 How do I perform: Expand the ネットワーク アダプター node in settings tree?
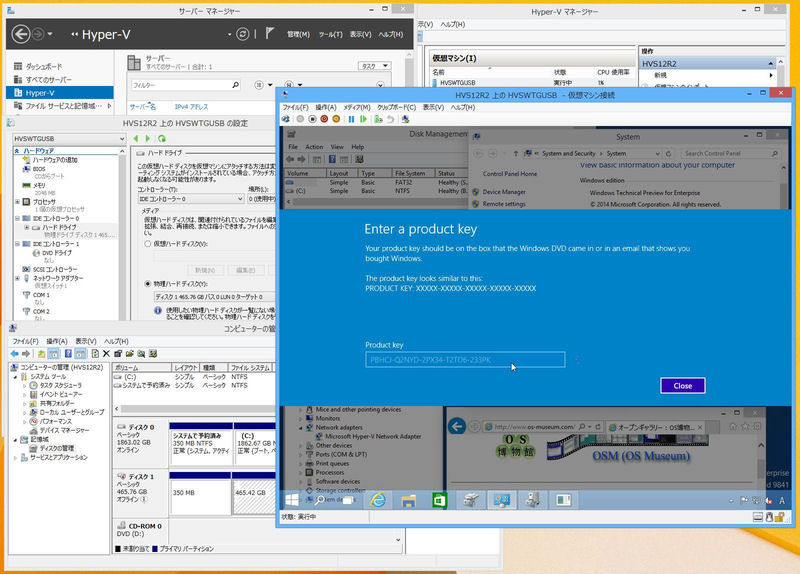coord(18,278)
